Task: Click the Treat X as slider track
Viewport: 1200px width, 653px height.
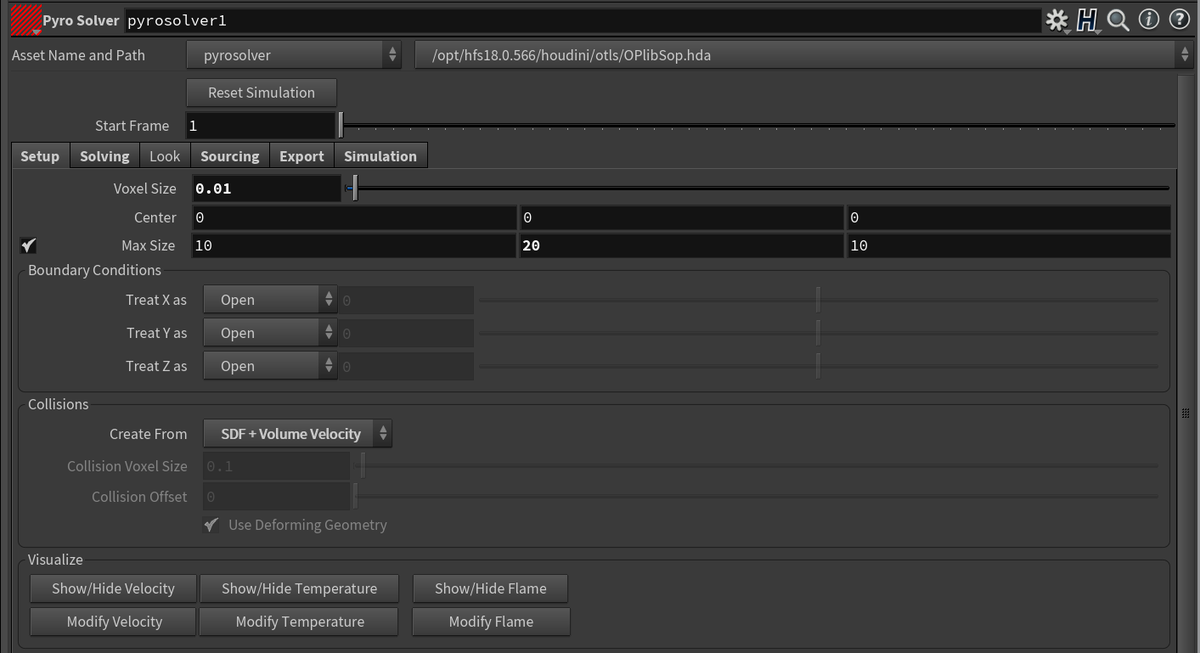Action: [x=818, y=300]
